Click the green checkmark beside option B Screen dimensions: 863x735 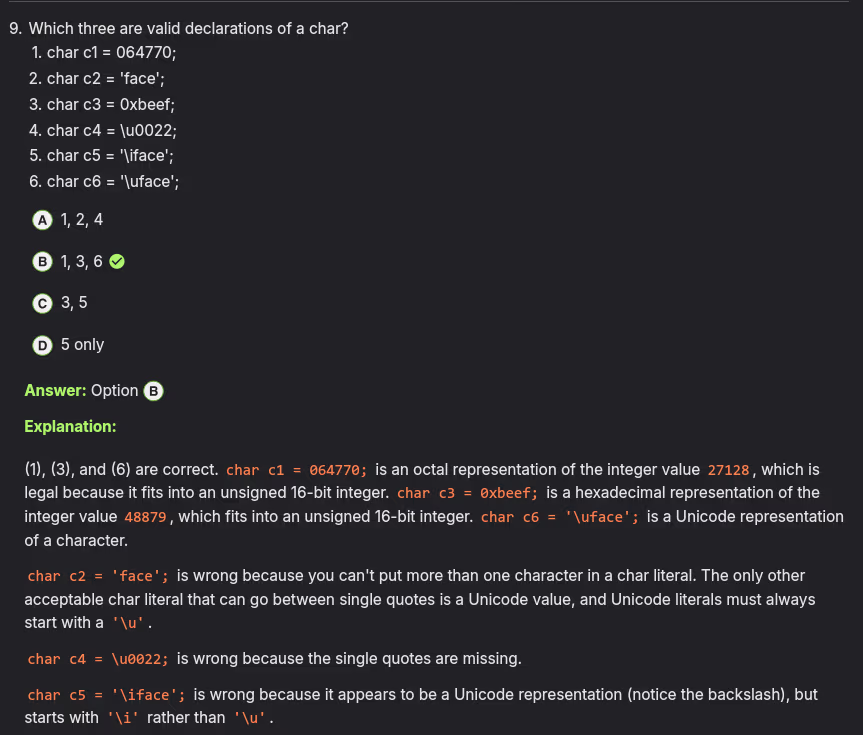click(117, 262)
